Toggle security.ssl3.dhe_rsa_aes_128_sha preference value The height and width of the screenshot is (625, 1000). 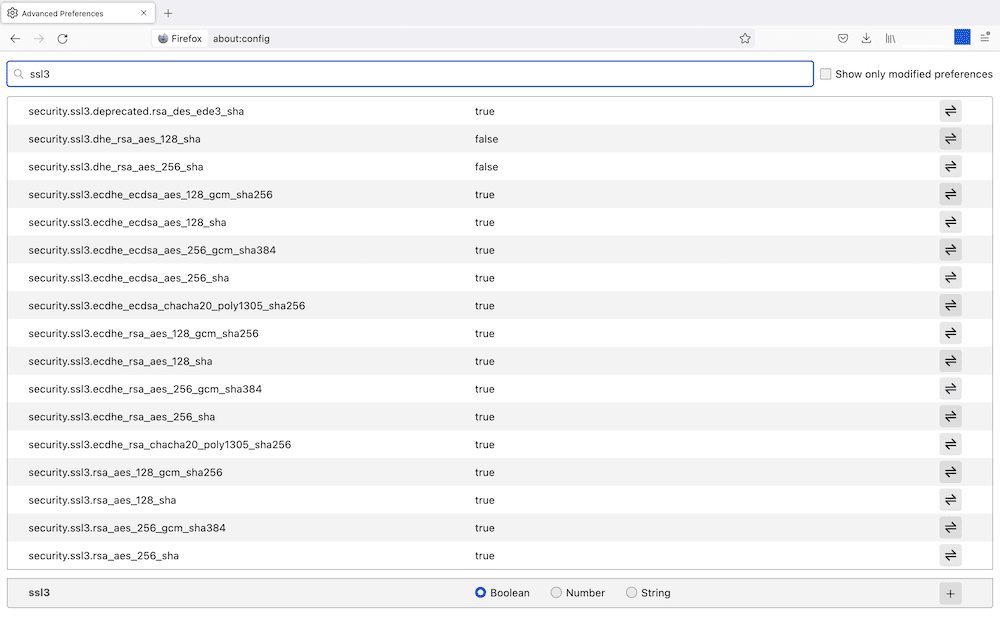pyautogui.click(x=950, y=139)
